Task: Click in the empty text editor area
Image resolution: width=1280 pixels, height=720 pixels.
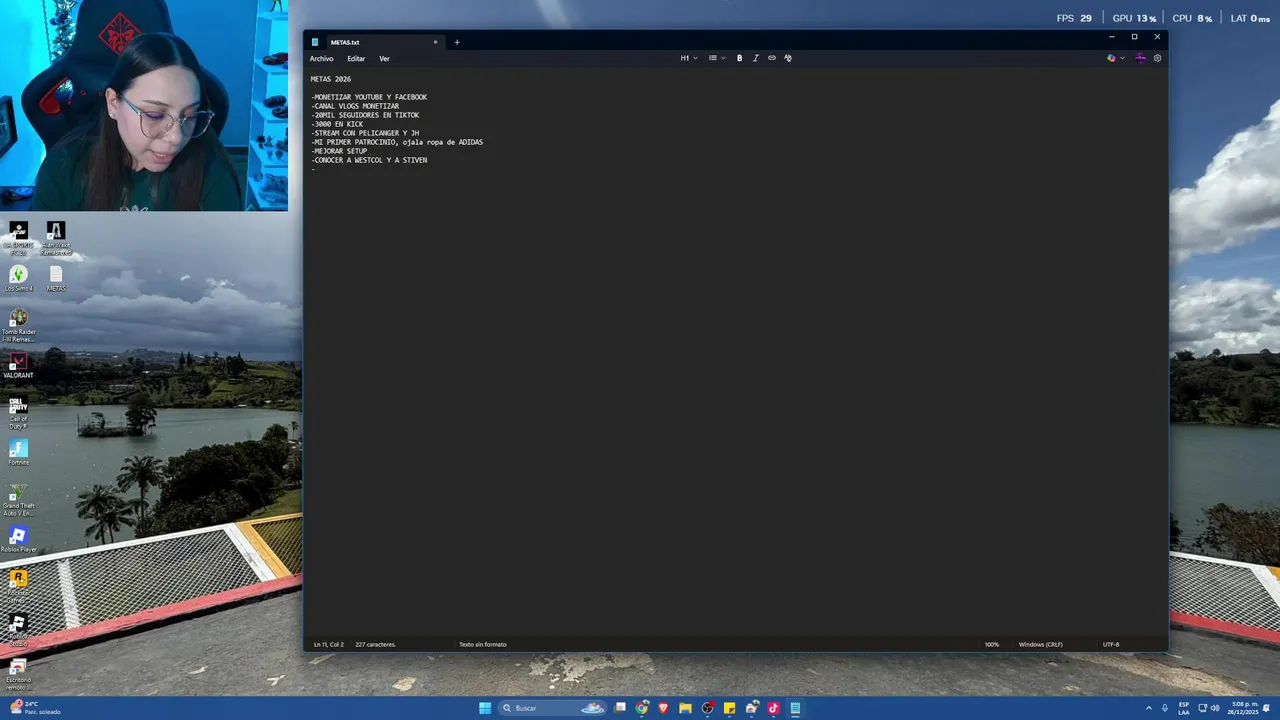Action: [x=735, y=400]
